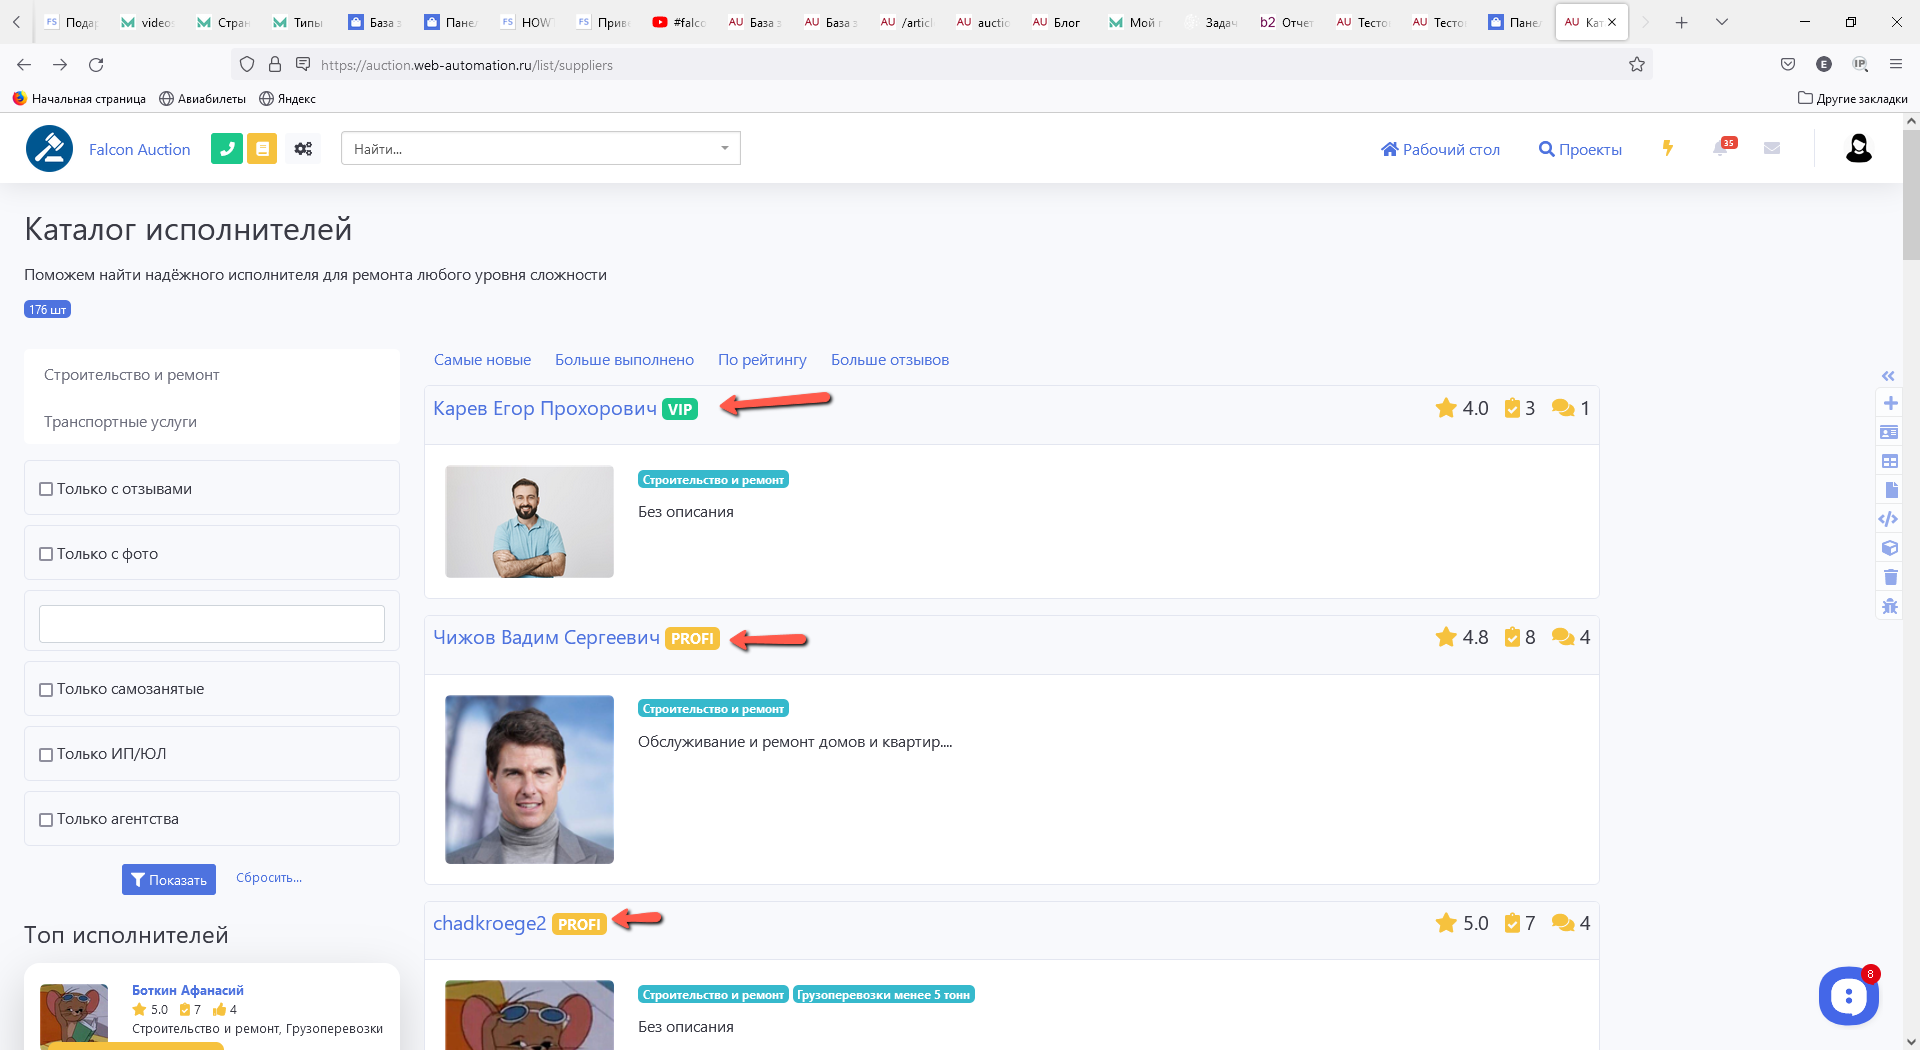Click the bug icon in right sidebar
Screen dimensions: 1920x1050
point(1890,606)
